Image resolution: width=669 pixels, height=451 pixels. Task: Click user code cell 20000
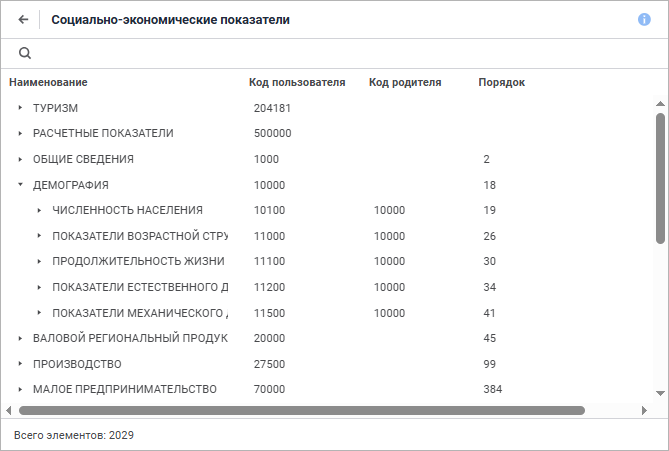point(269,338)
